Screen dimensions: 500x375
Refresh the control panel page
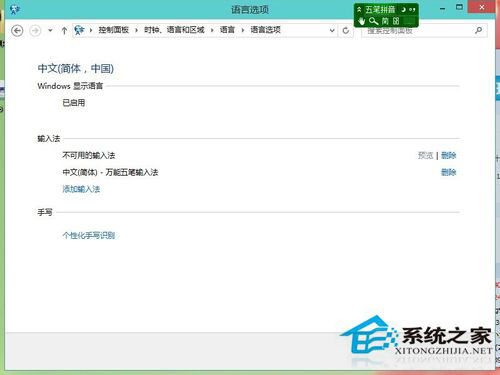[x=346, y=31]
